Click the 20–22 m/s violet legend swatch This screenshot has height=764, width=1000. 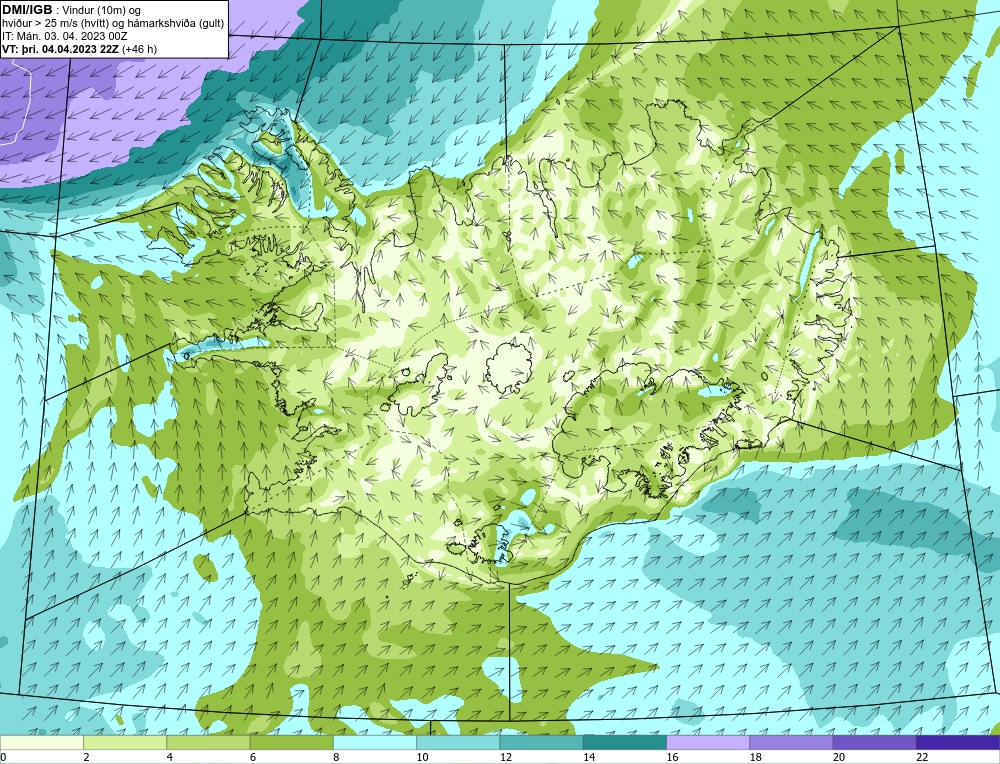874,743
